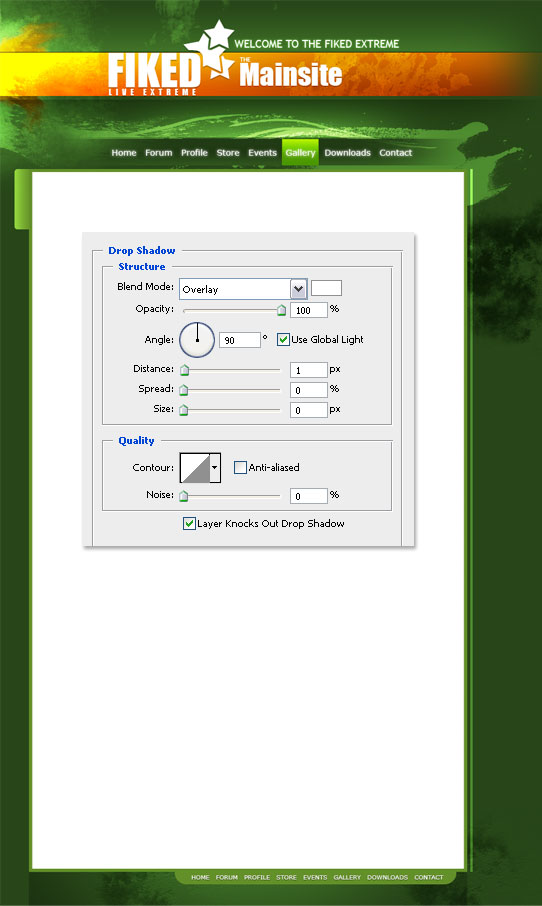
Task: Click the Spread percent value field
Action: 309,390
